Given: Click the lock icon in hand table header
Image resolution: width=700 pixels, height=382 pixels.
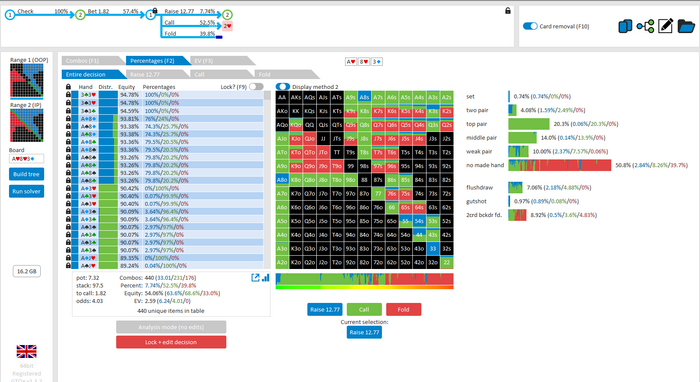Looking at the screenshot, I should [x=68, y=87].
